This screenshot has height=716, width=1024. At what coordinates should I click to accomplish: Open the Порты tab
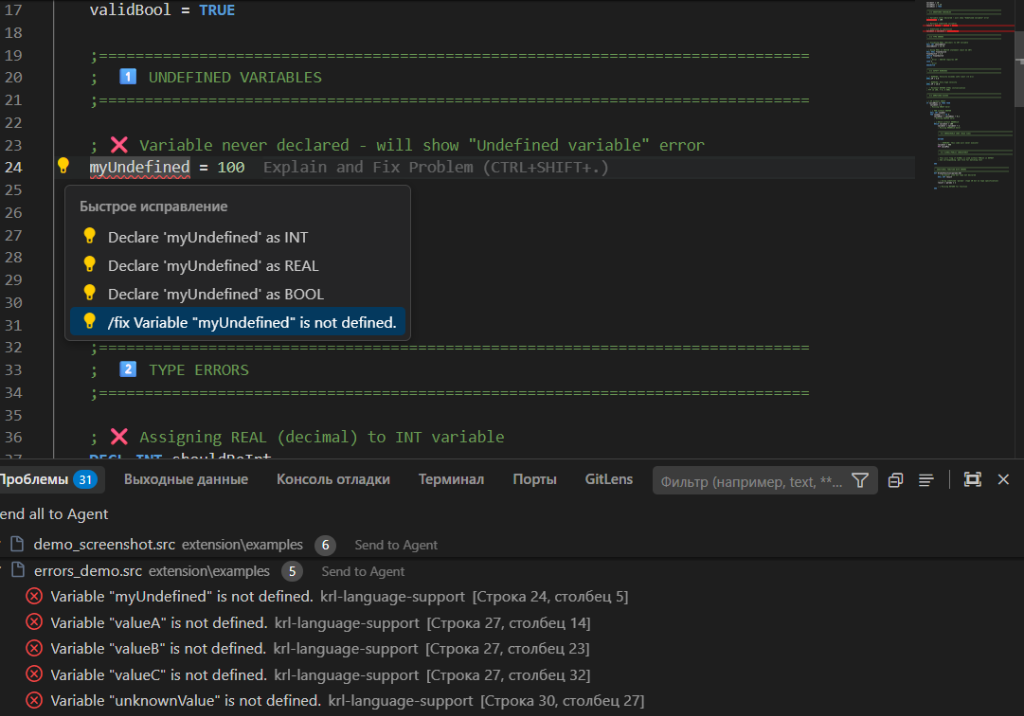pos(534,480)
